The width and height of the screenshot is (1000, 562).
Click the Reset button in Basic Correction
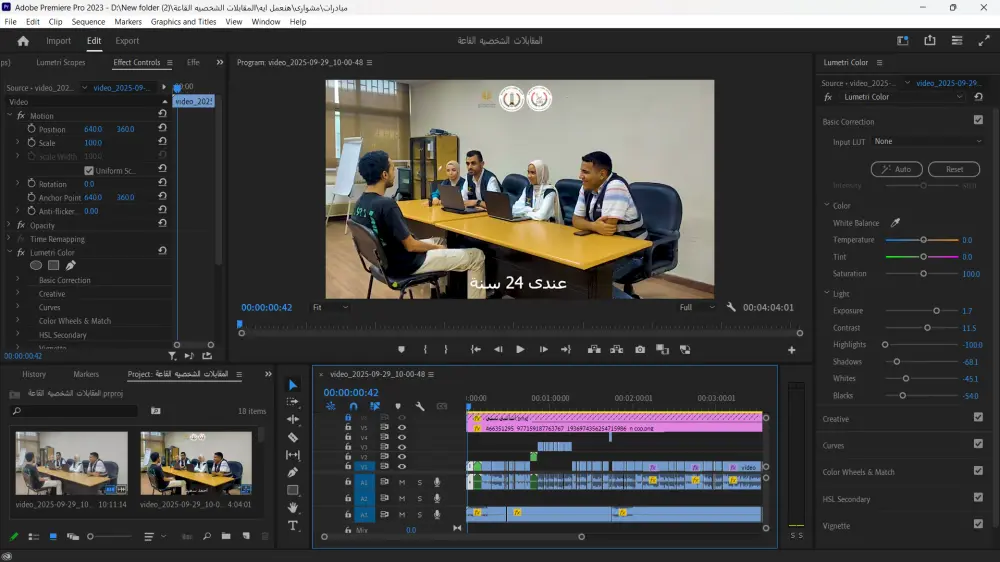954,169
